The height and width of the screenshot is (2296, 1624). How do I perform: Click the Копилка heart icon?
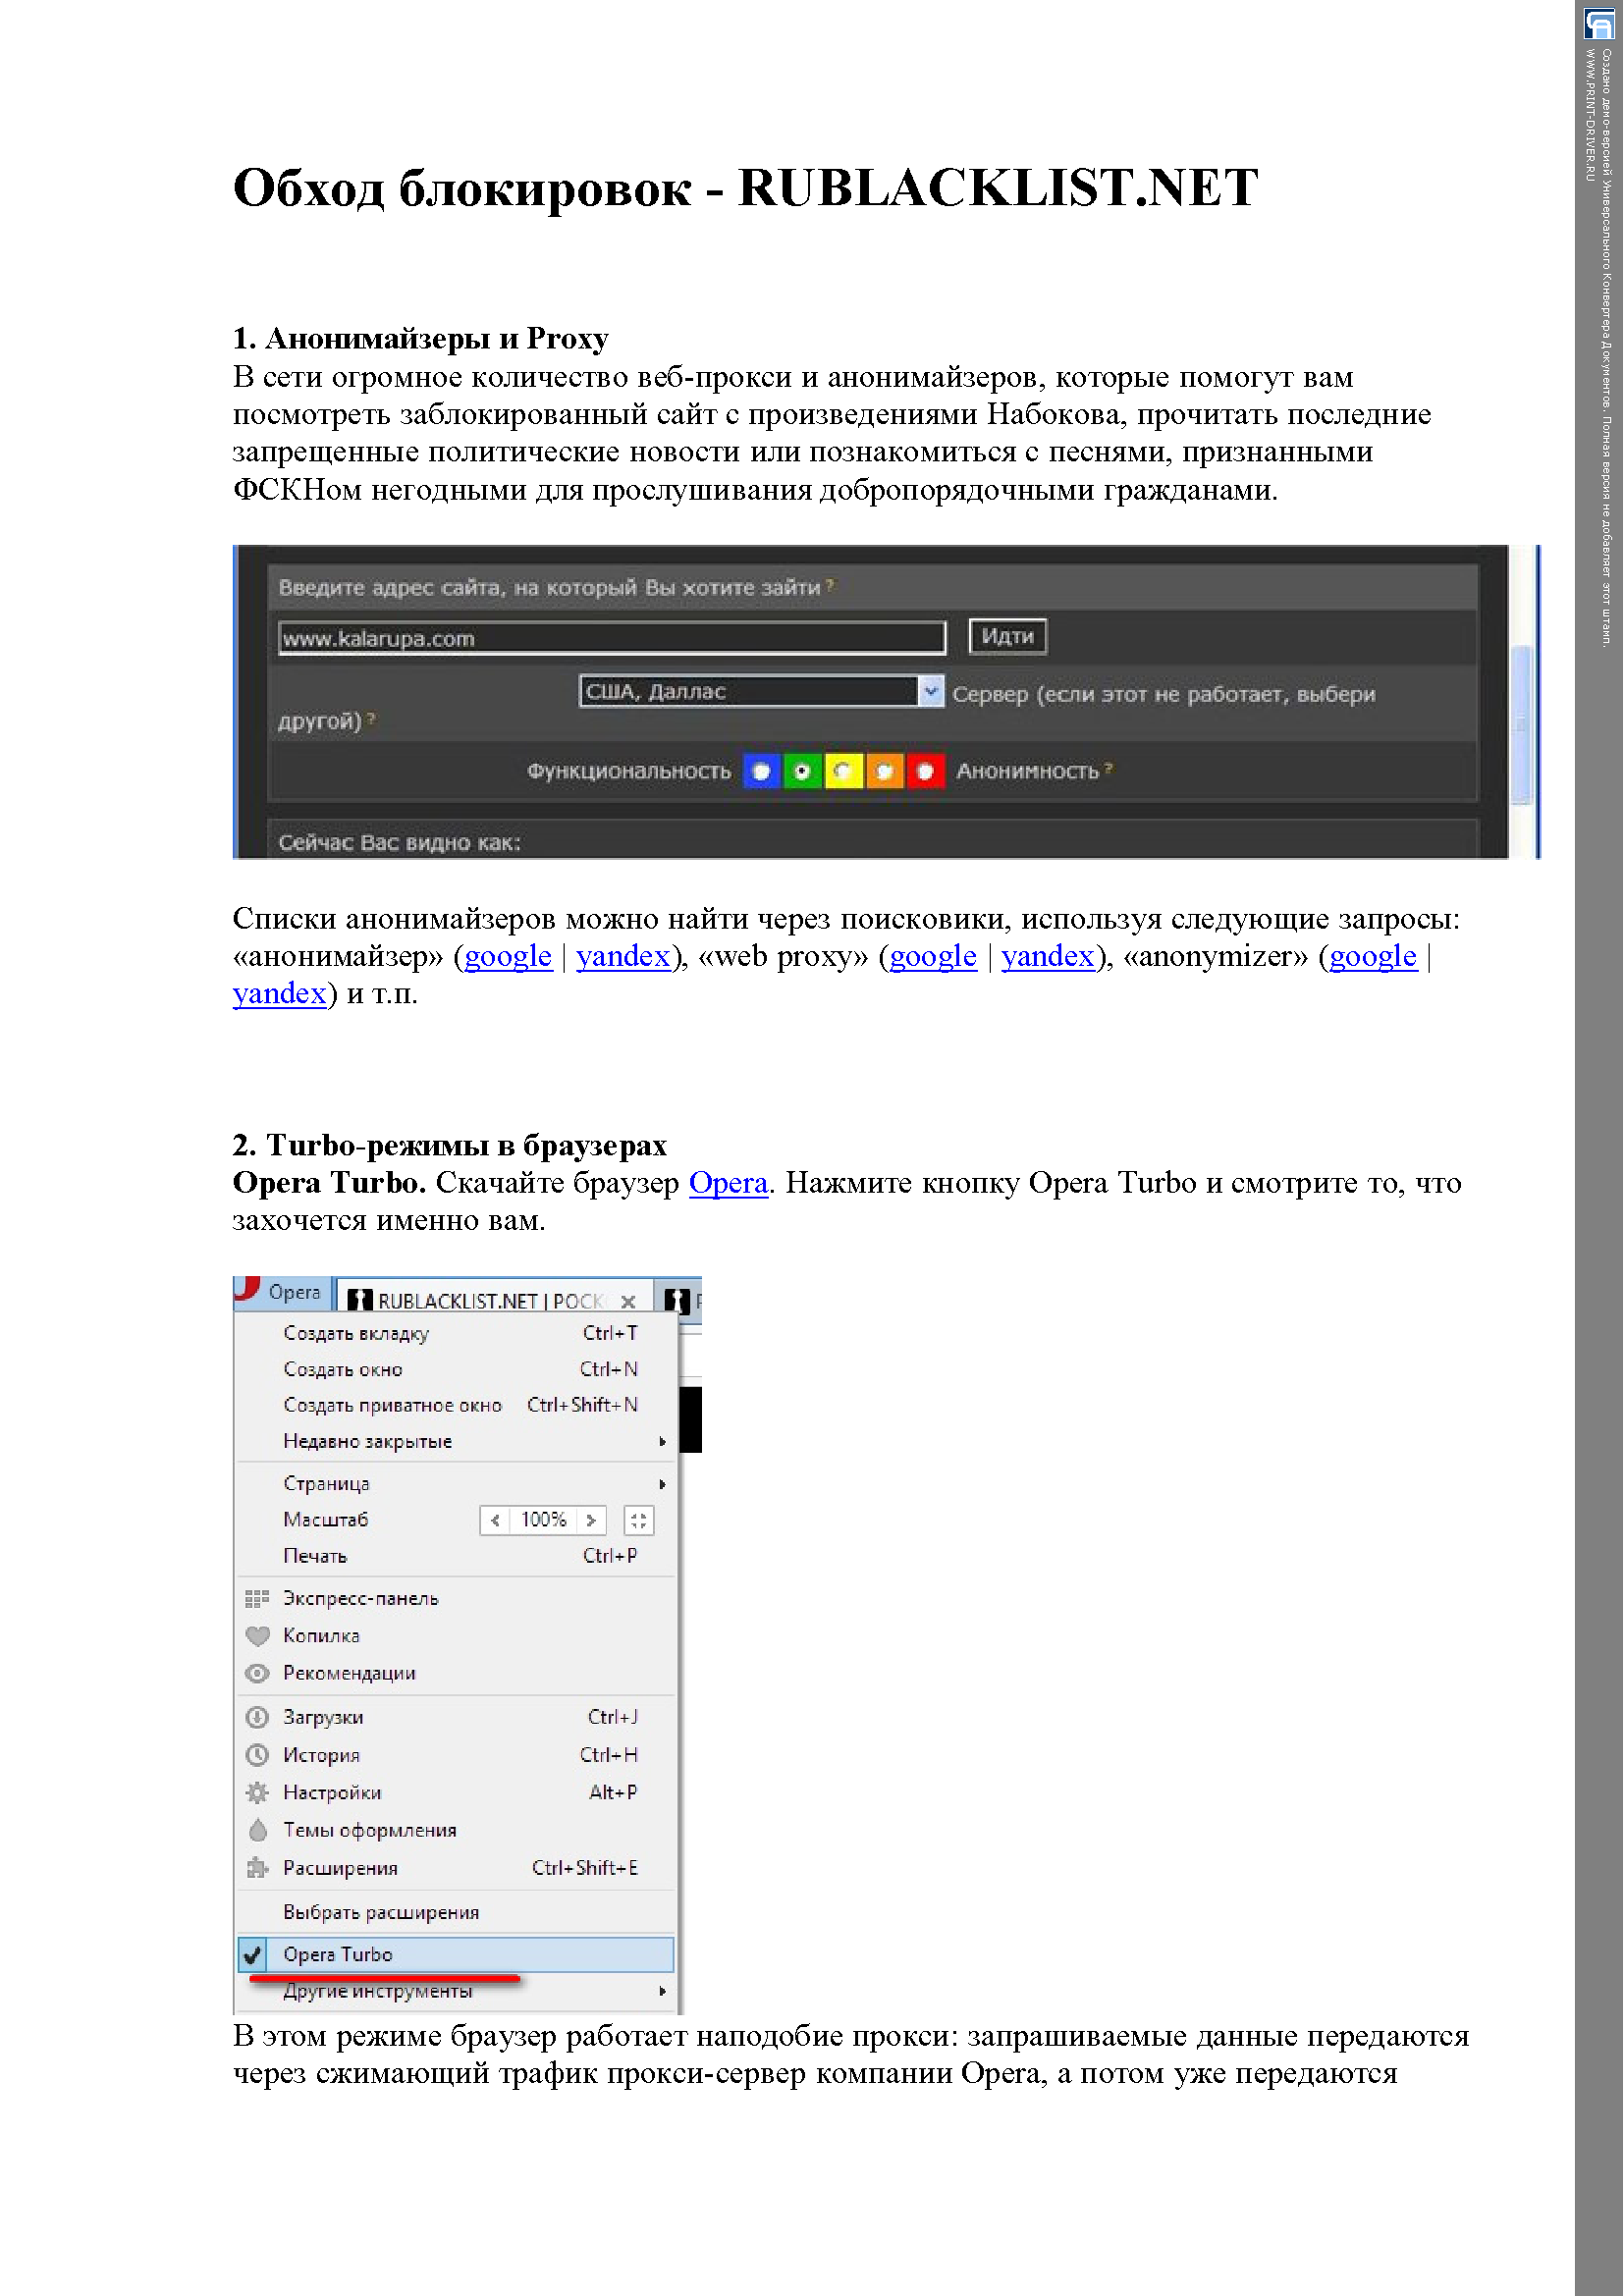click(257, 1636)
